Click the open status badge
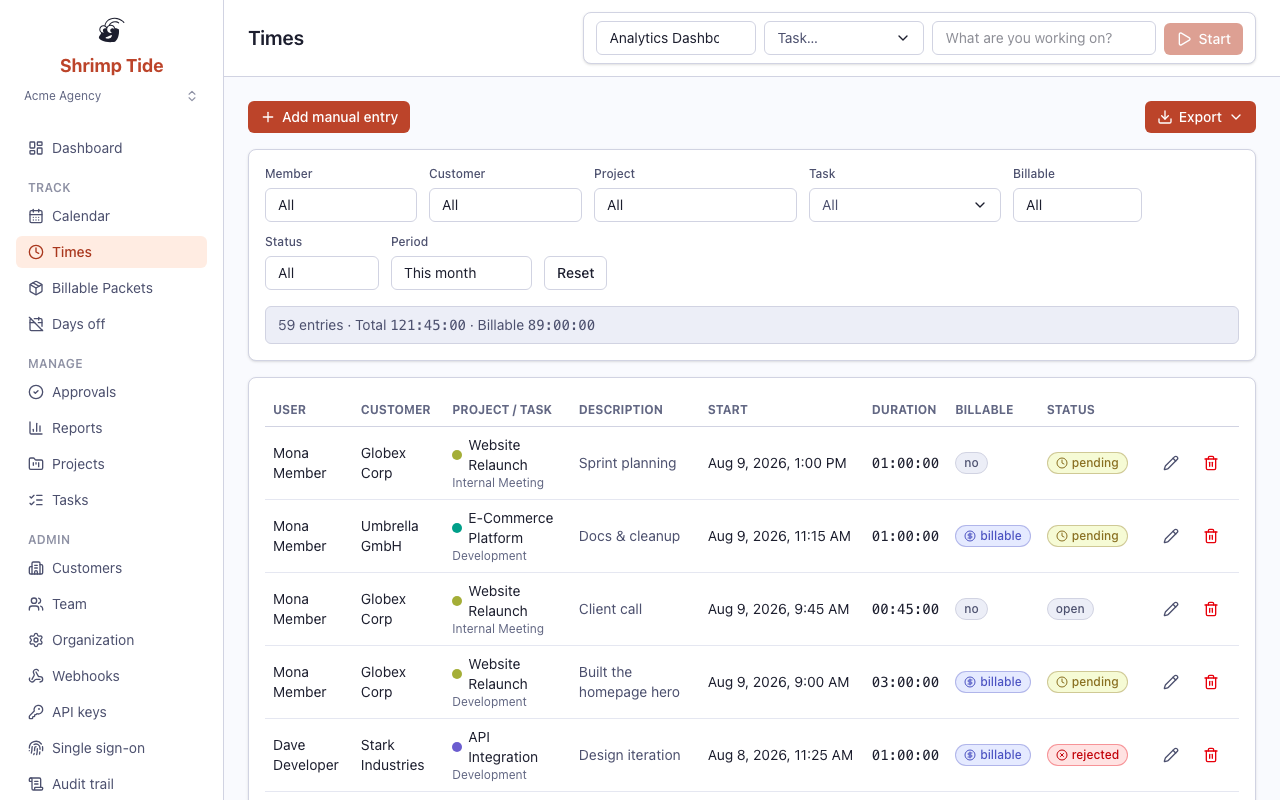 [x=1070, y=609]
